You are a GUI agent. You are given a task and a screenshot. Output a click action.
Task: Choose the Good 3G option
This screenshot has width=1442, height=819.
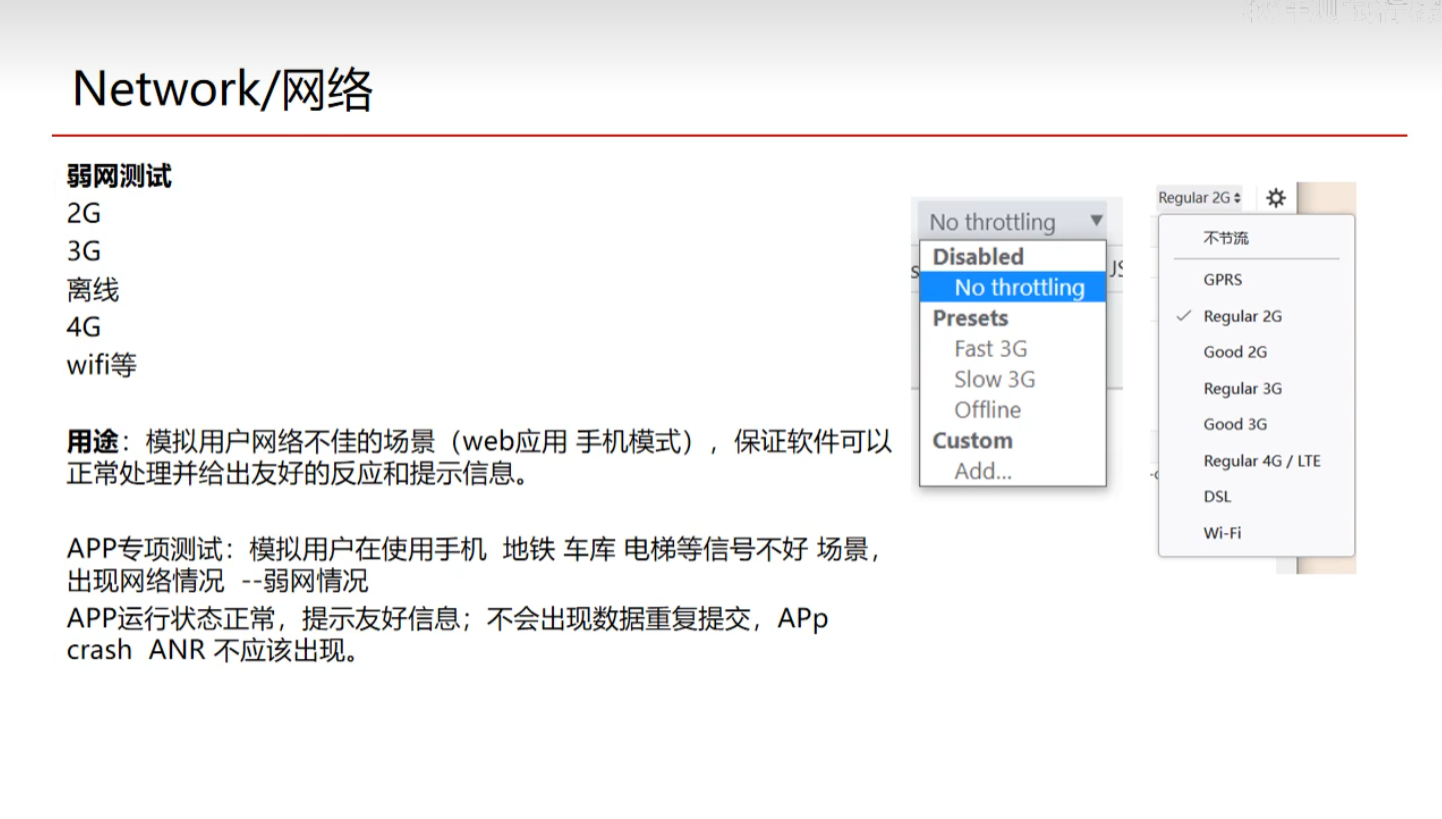[x=1235, y=424]
